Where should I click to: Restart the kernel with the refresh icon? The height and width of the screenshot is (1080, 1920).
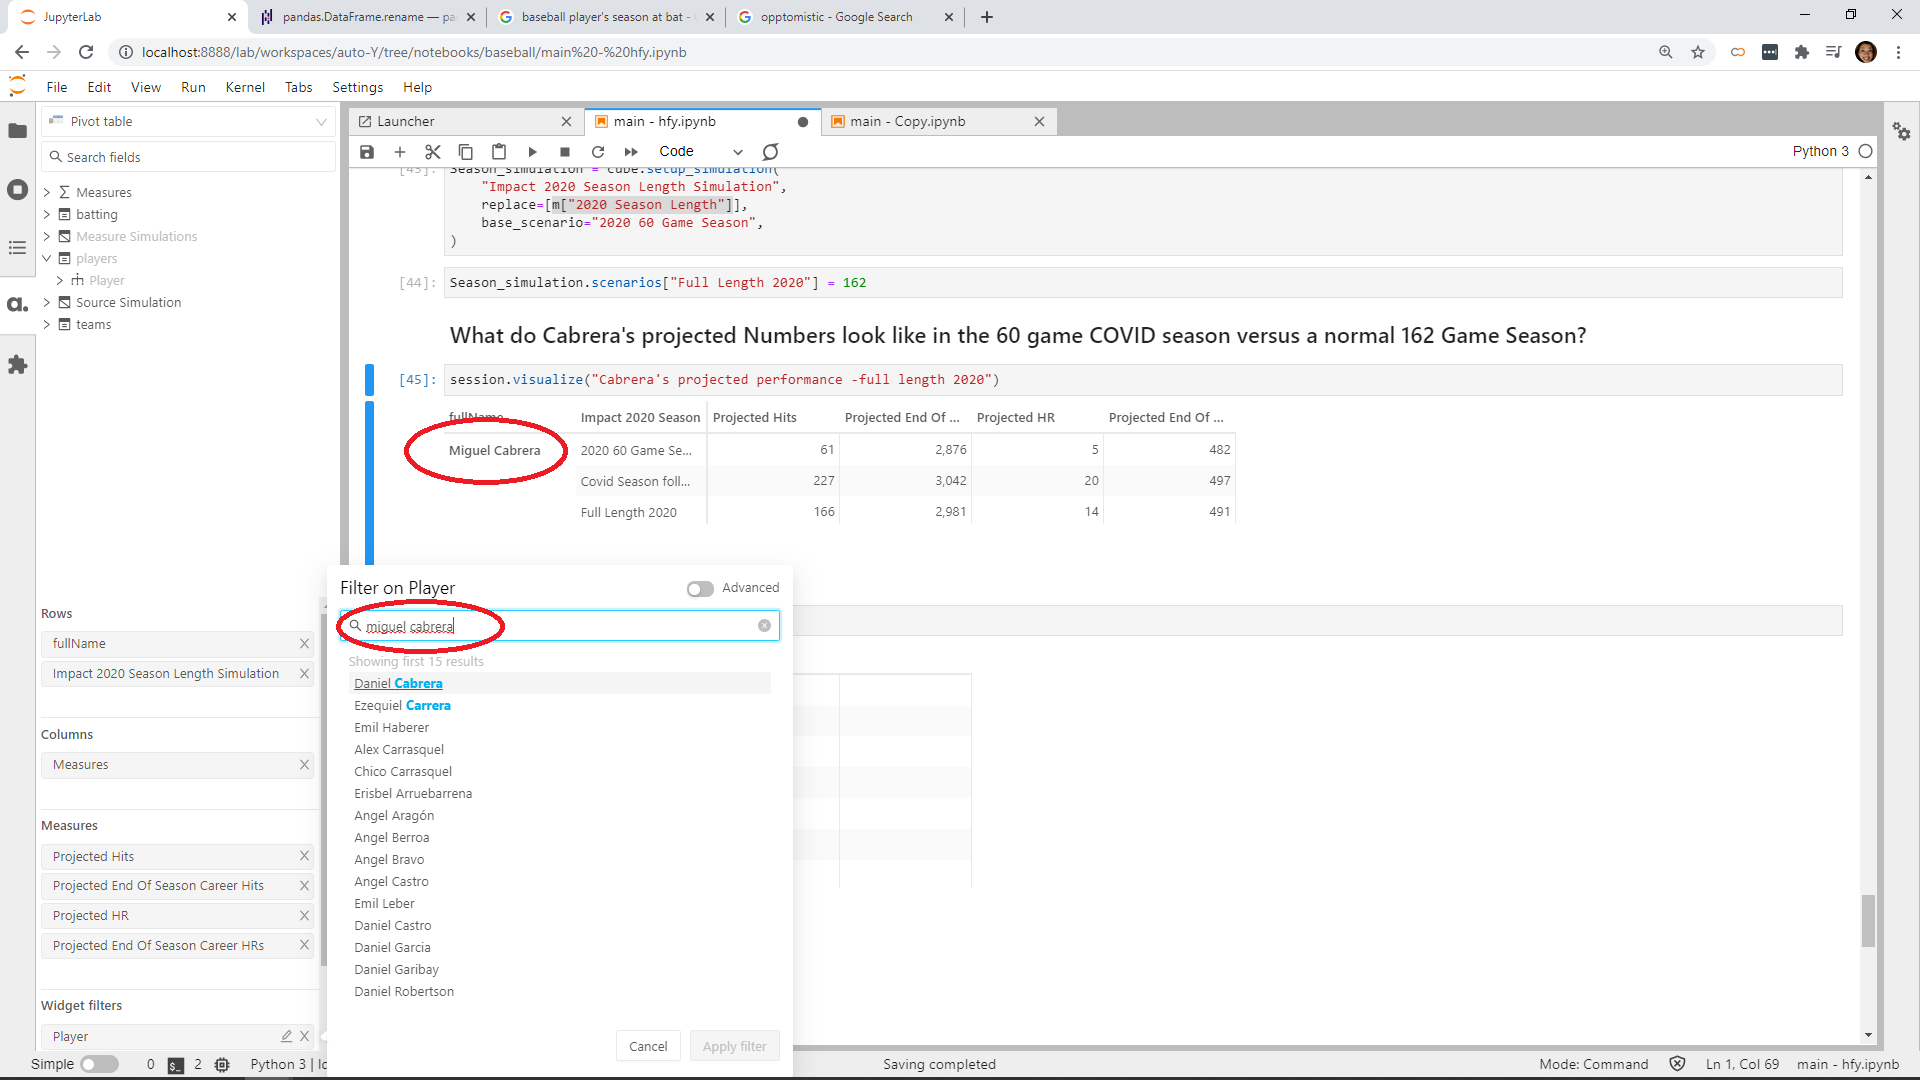click(598, 152)
